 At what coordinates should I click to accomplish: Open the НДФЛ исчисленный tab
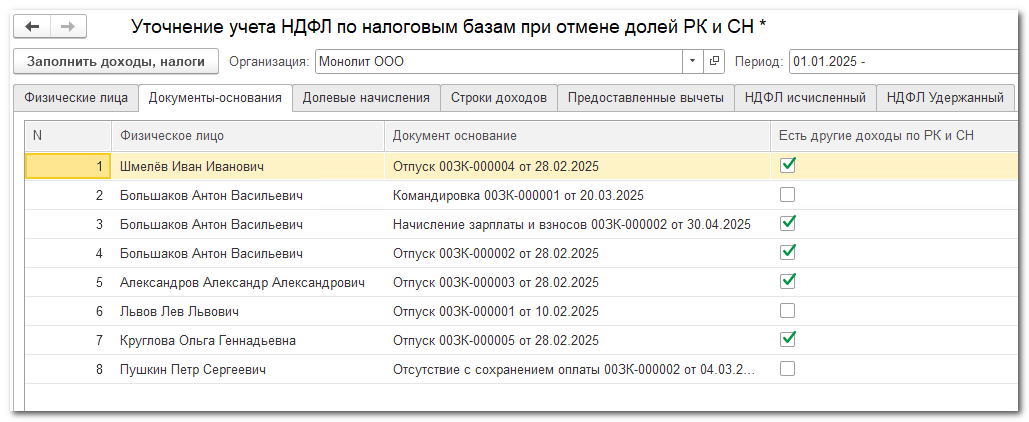tap(805, 98)
